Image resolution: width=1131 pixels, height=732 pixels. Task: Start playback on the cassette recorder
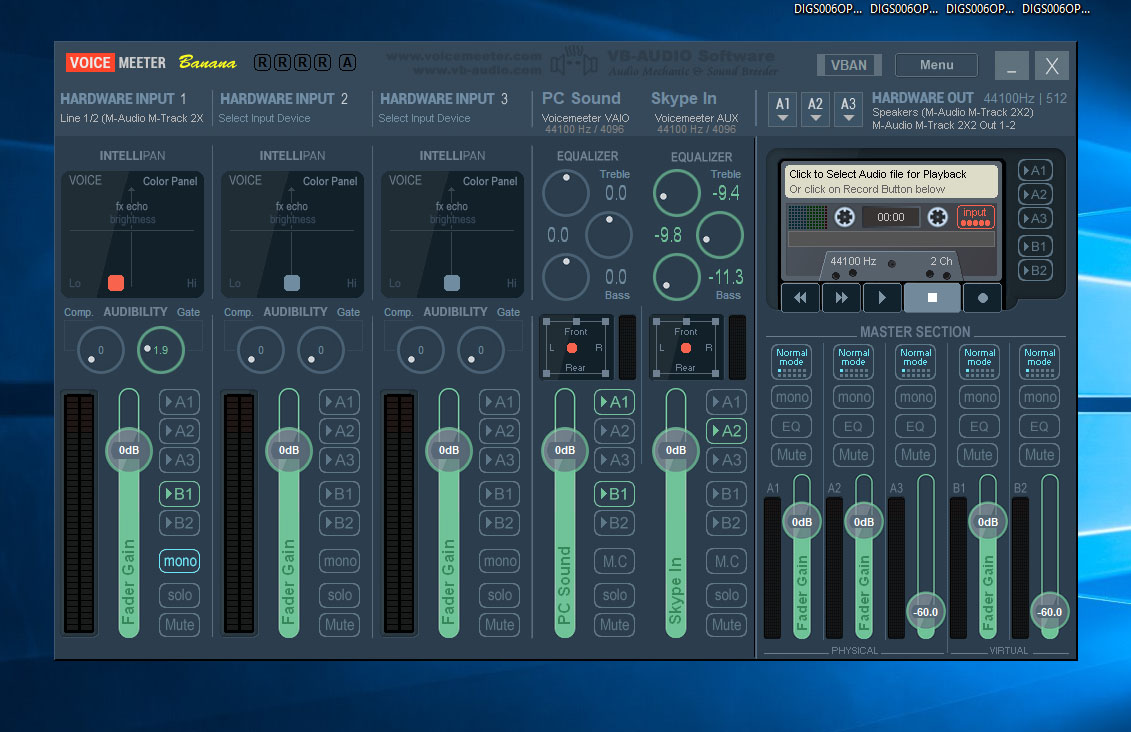(882, 298)
